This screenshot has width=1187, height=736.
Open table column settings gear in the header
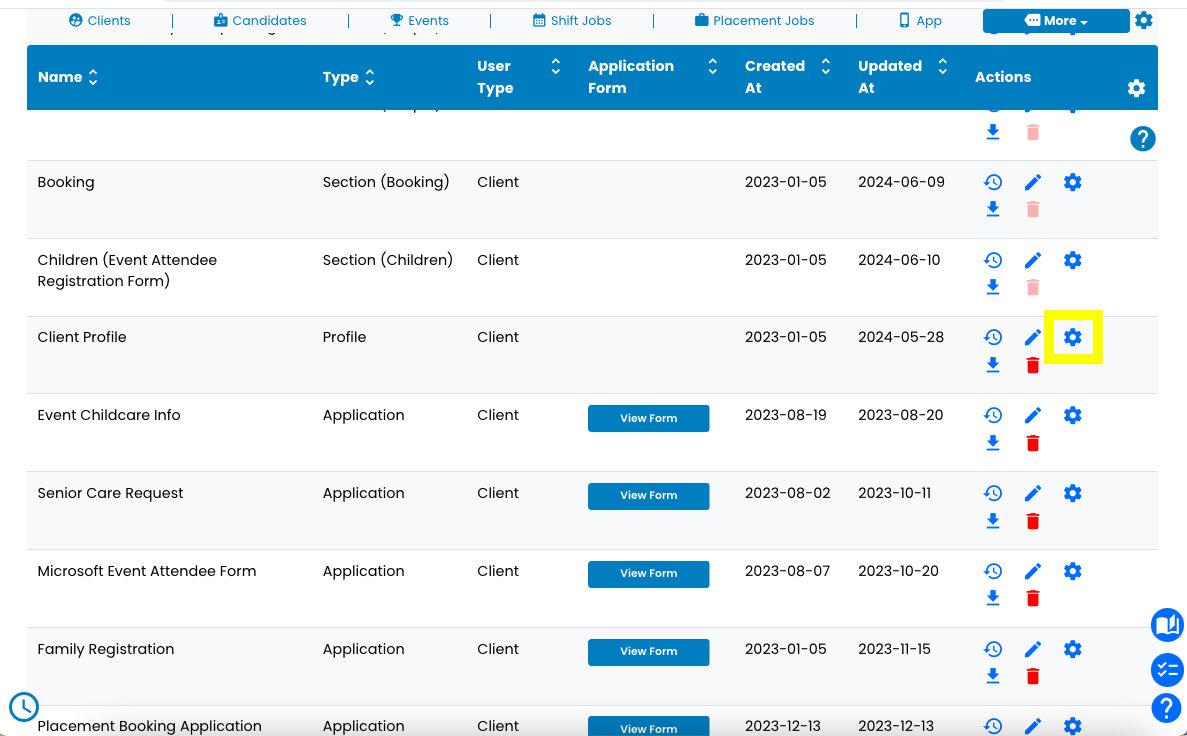(x=1136, y=89)
